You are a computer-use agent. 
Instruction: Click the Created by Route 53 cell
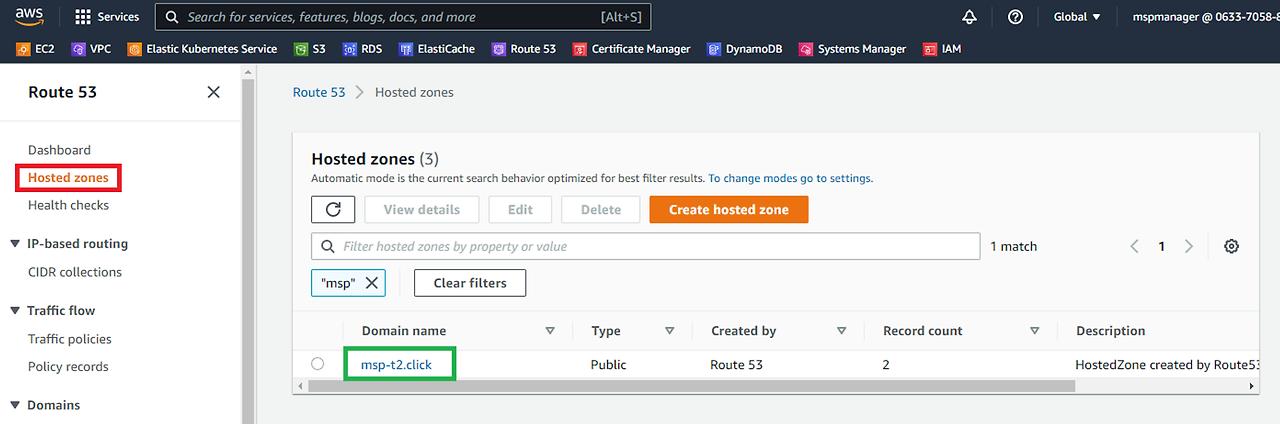click(737, 365)
